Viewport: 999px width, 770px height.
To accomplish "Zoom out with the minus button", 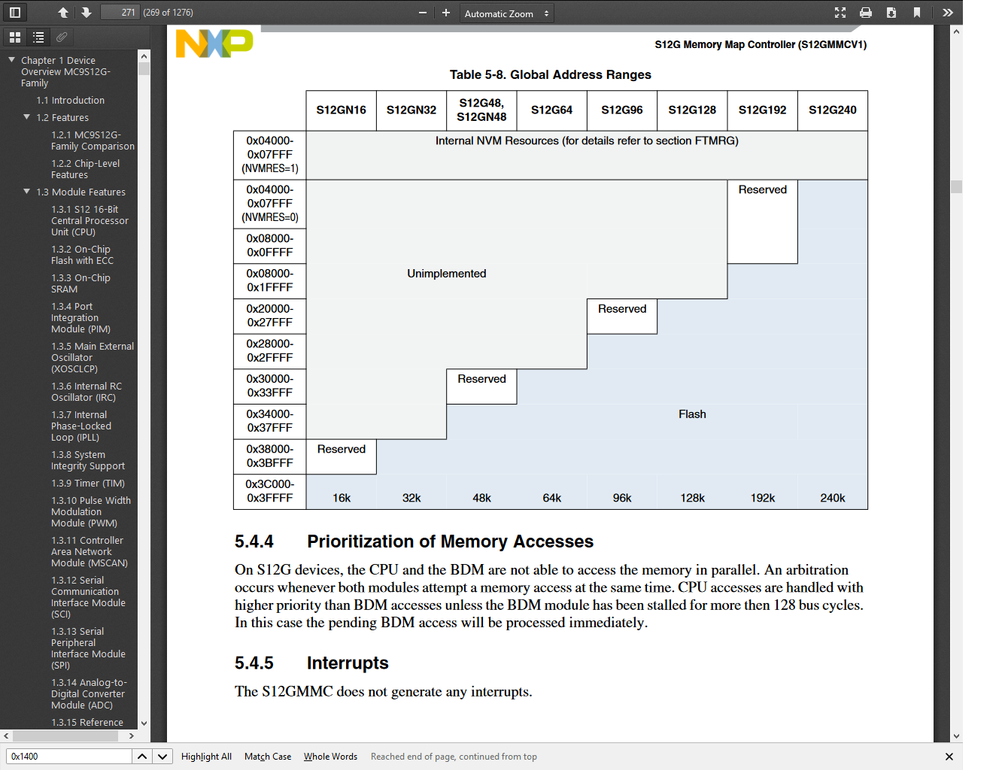I will click(422, 13).
